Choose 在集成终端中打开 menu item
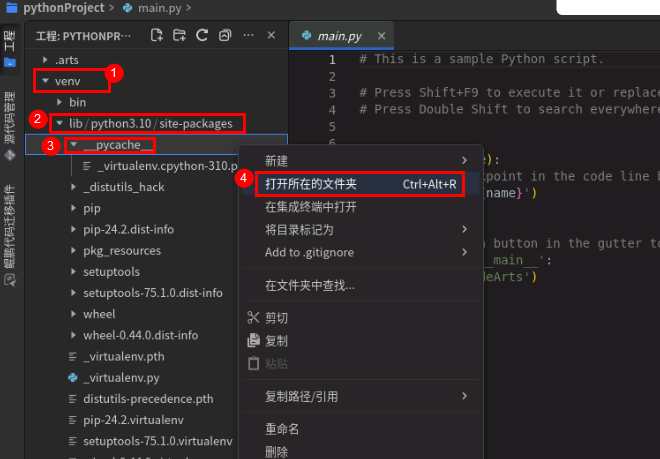 click(361, 206)
